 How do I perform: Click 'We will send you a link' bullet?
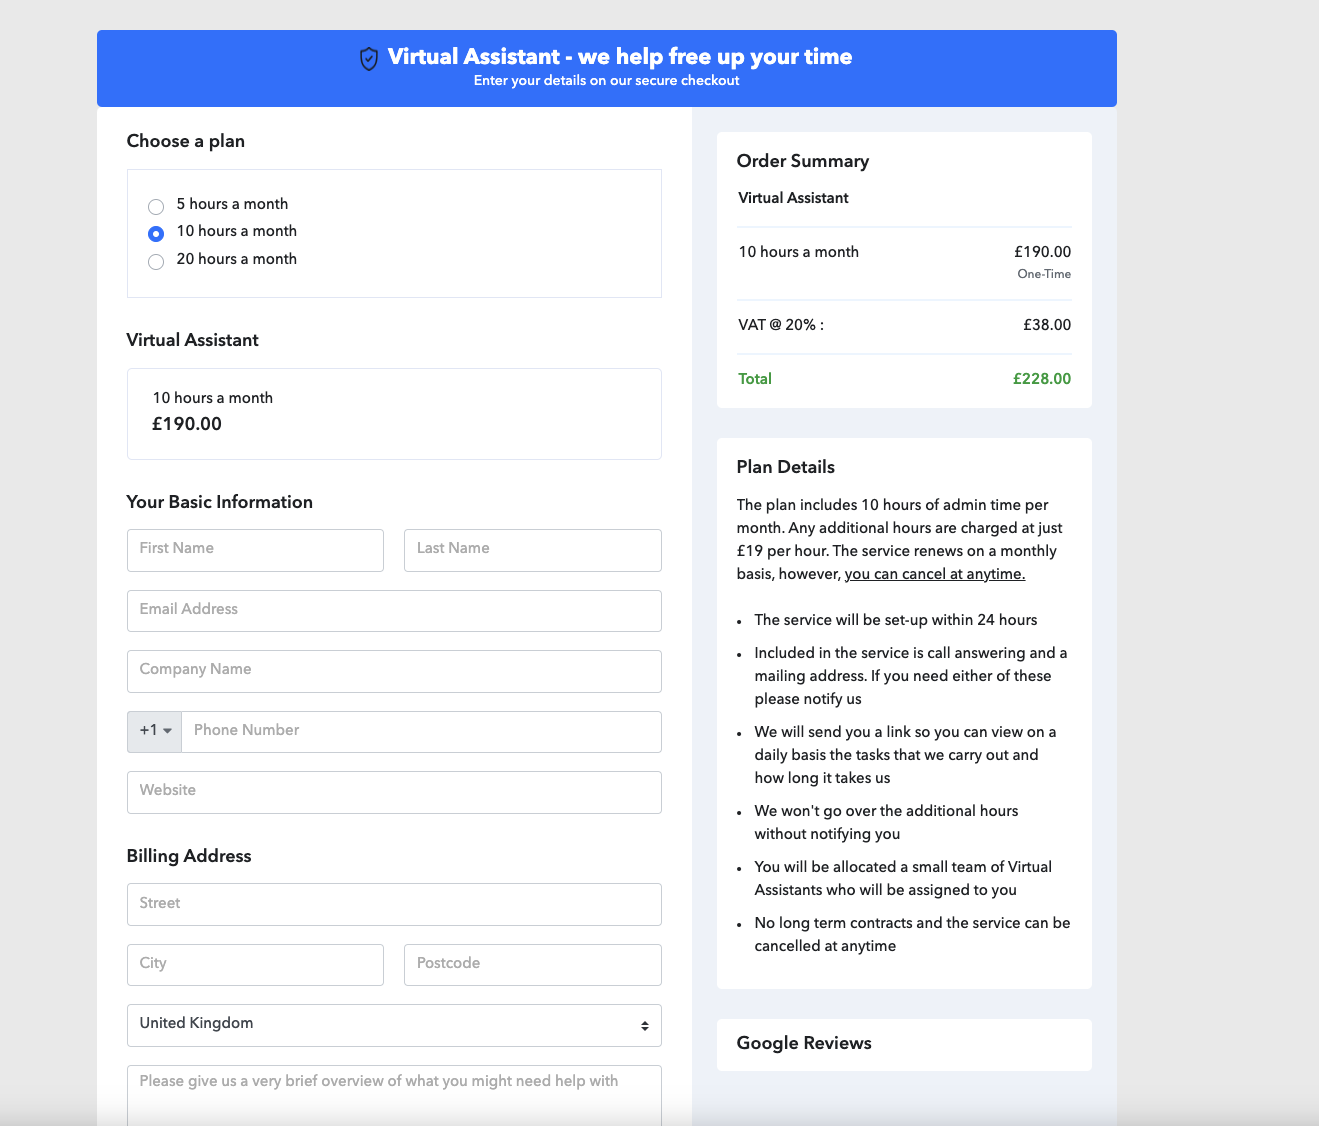click(x=905, y=755)
